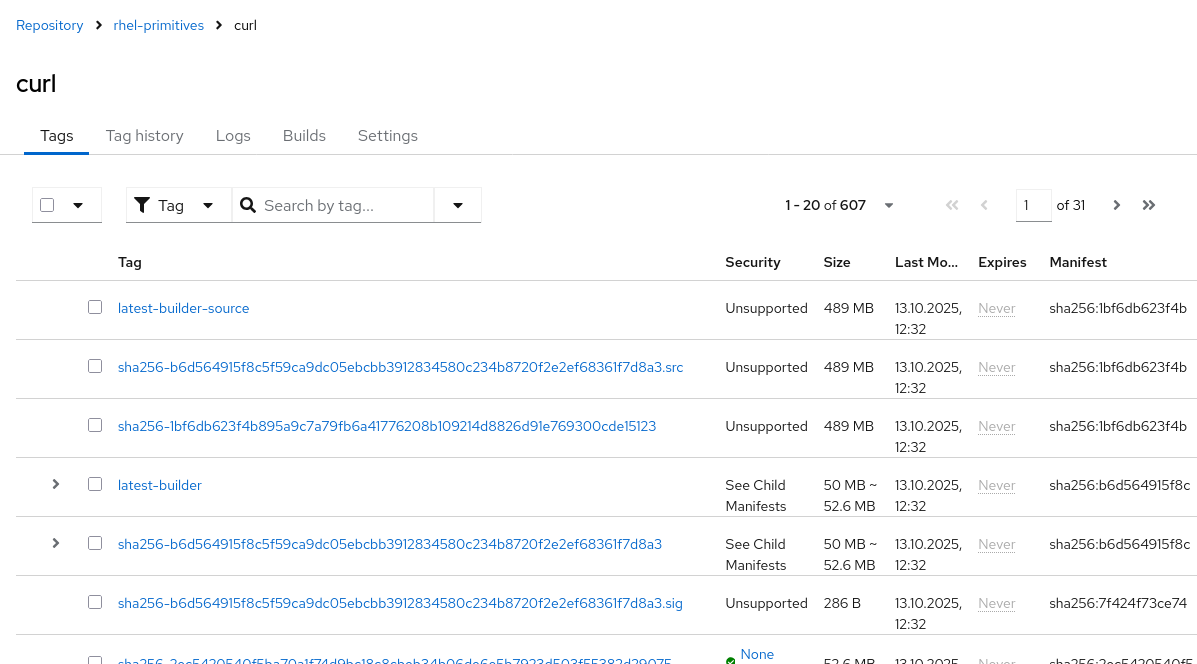Select checkbox for tag ending 7d8a3.sig
This screenshot has height=664, width=1197.
tap(95, 602)
